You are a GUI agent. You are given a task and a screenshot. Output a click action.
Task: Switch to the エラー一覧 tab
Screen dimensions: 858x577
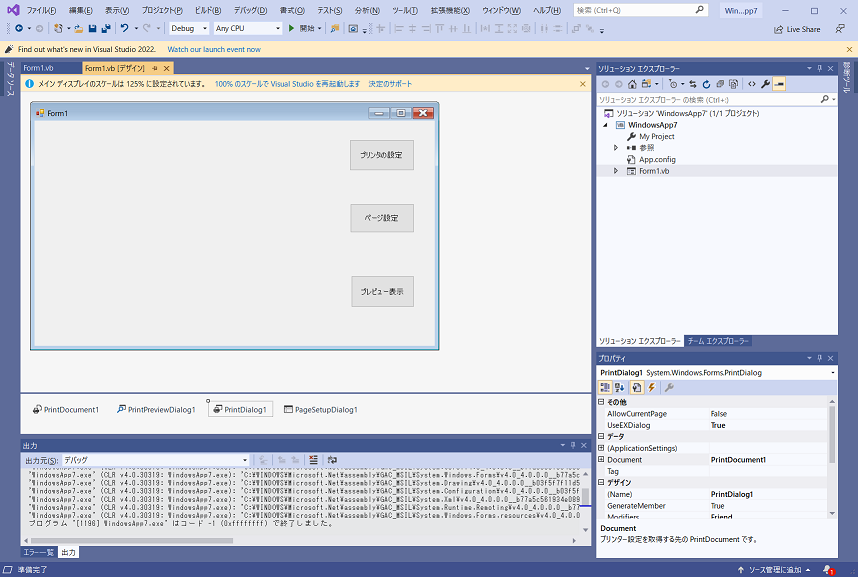point(38,552)
